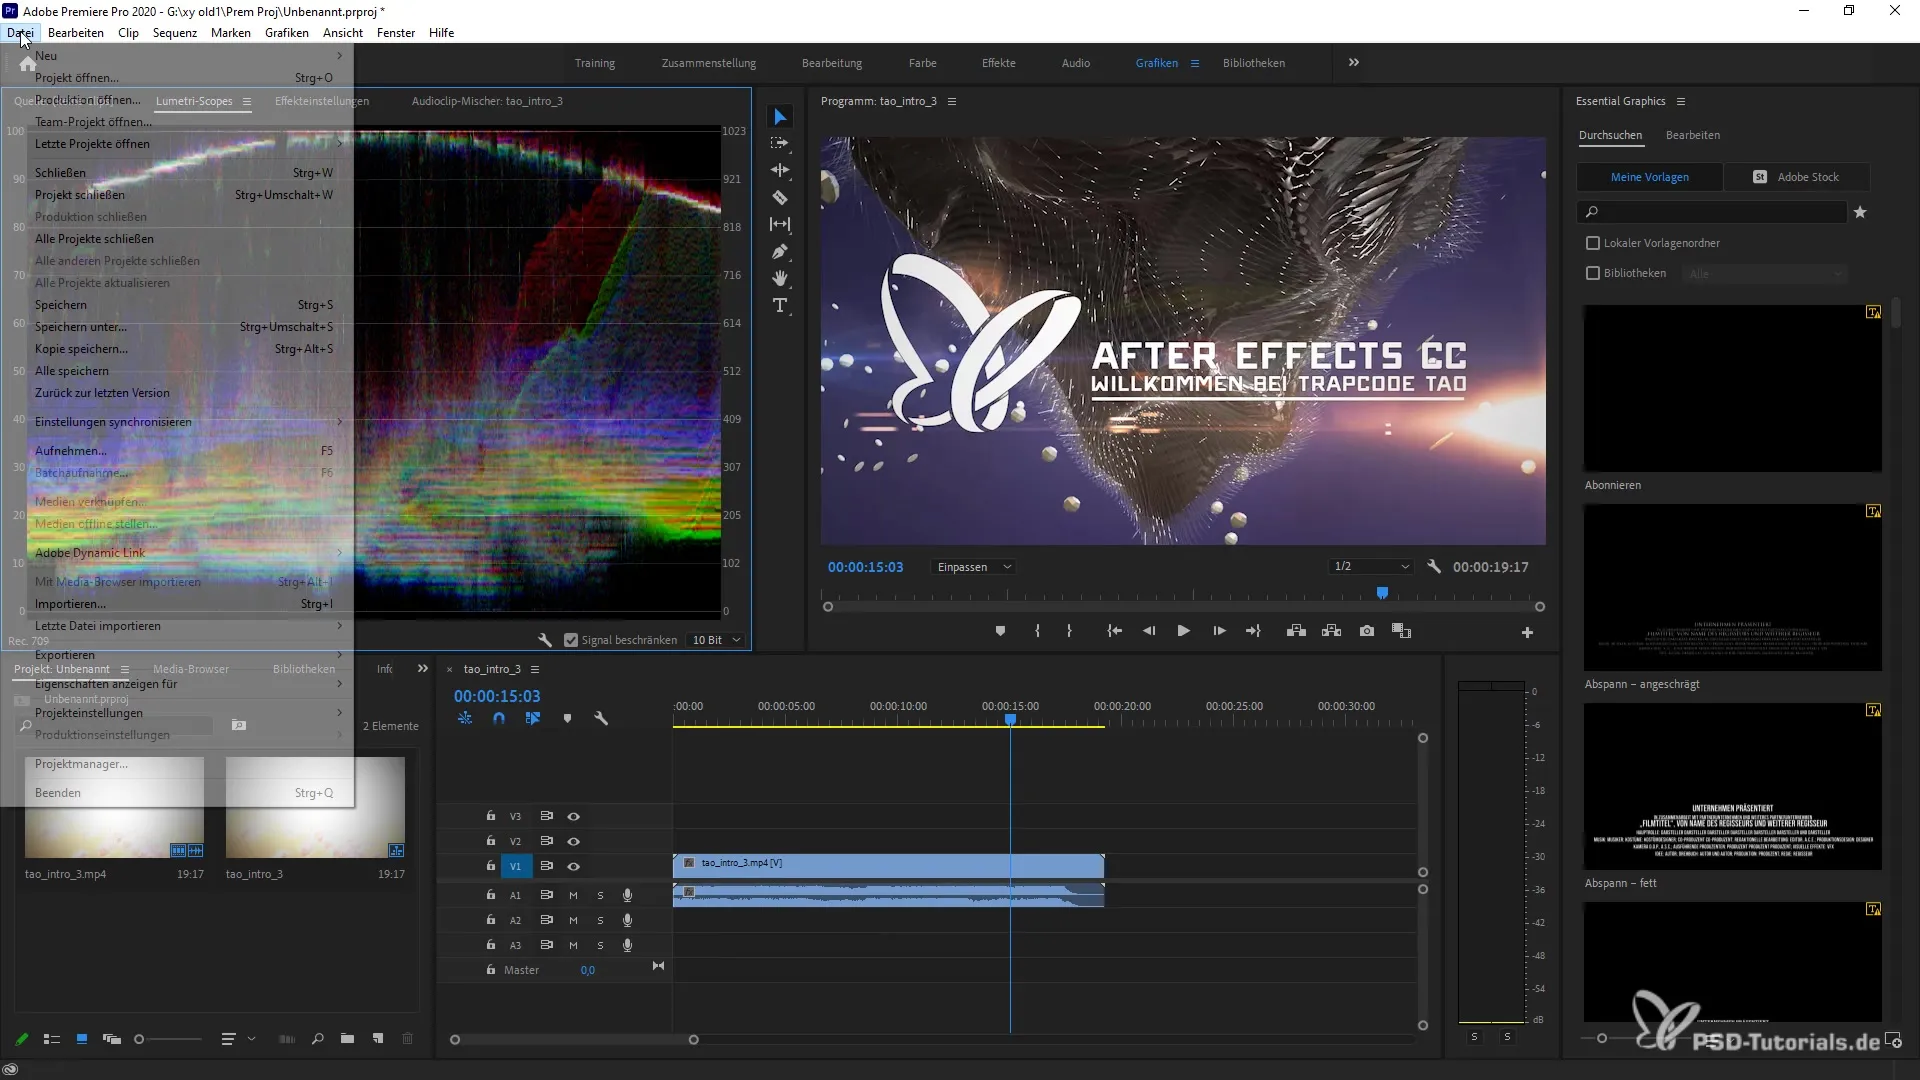
Task: Toggle linked selection in timeline
Action: (x=533, y=718)
